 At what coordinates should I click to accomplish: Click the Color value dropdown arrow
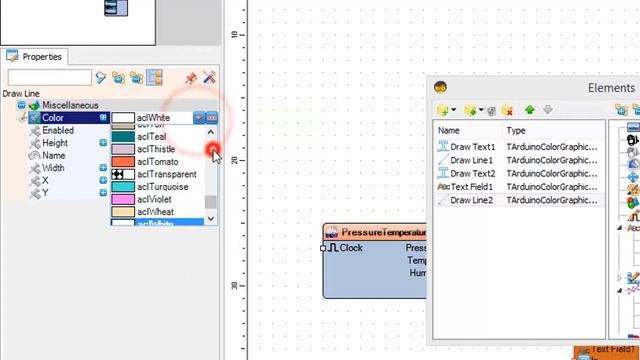(199, 118)
